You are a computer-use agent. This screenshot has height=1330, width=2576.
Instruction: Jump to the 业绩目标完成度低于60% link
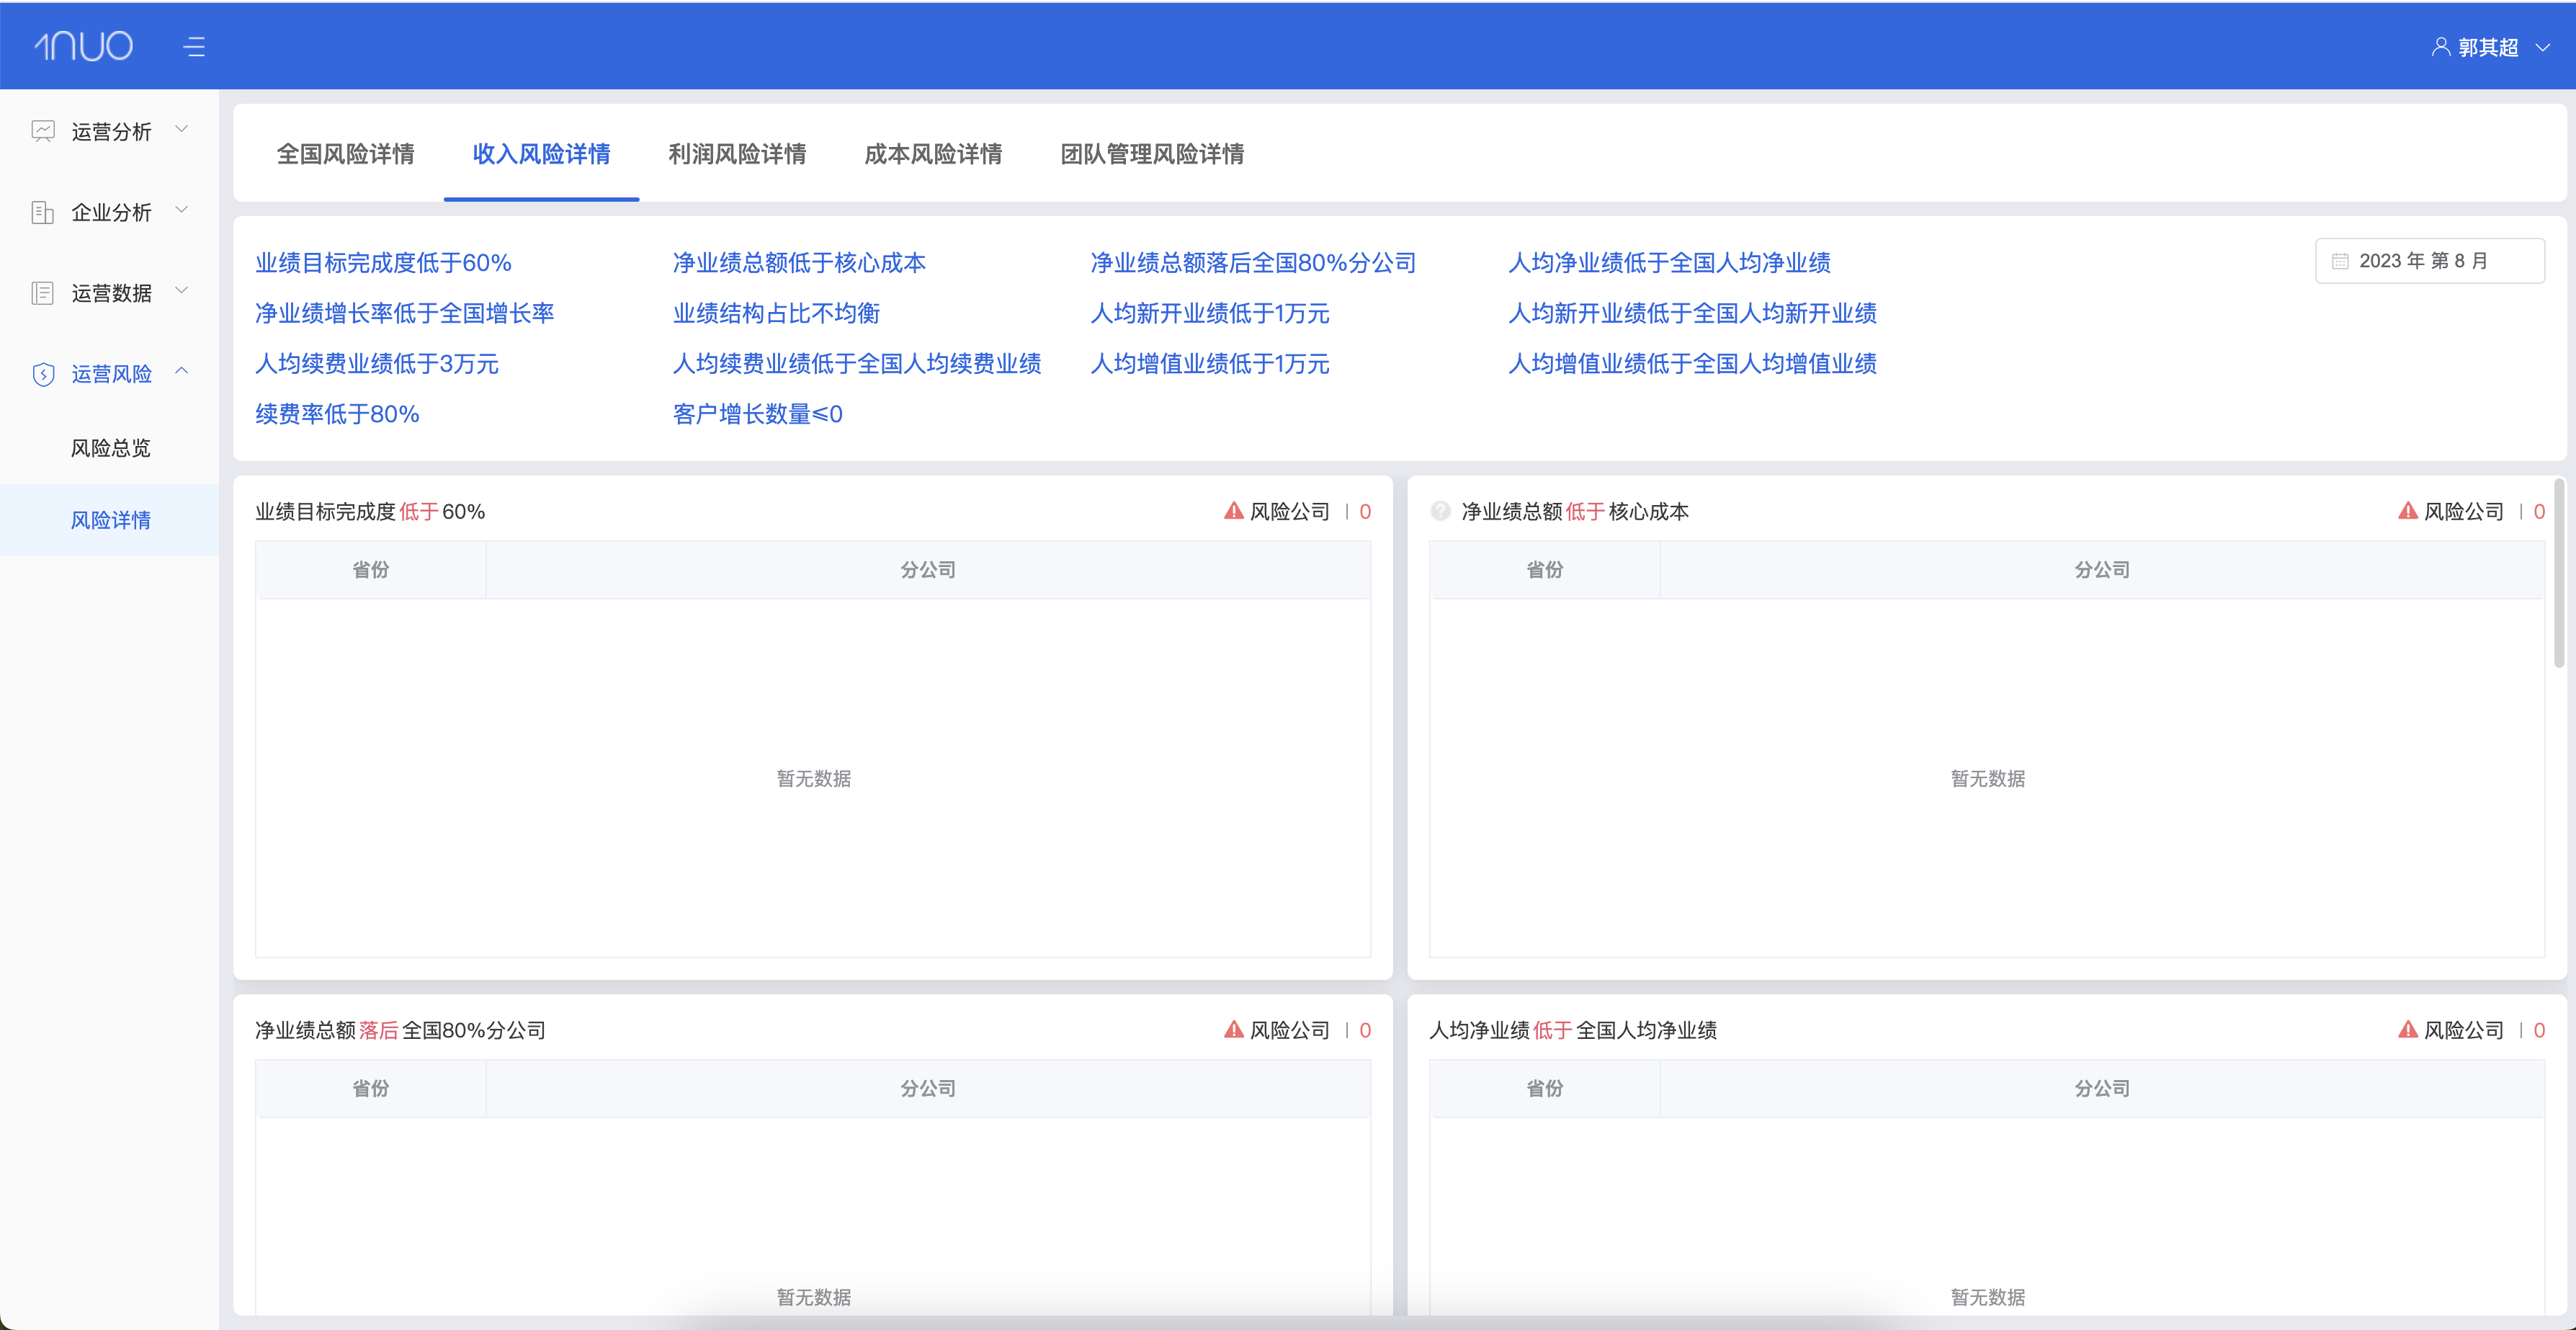pyautogui.click(x=383, y=263)
